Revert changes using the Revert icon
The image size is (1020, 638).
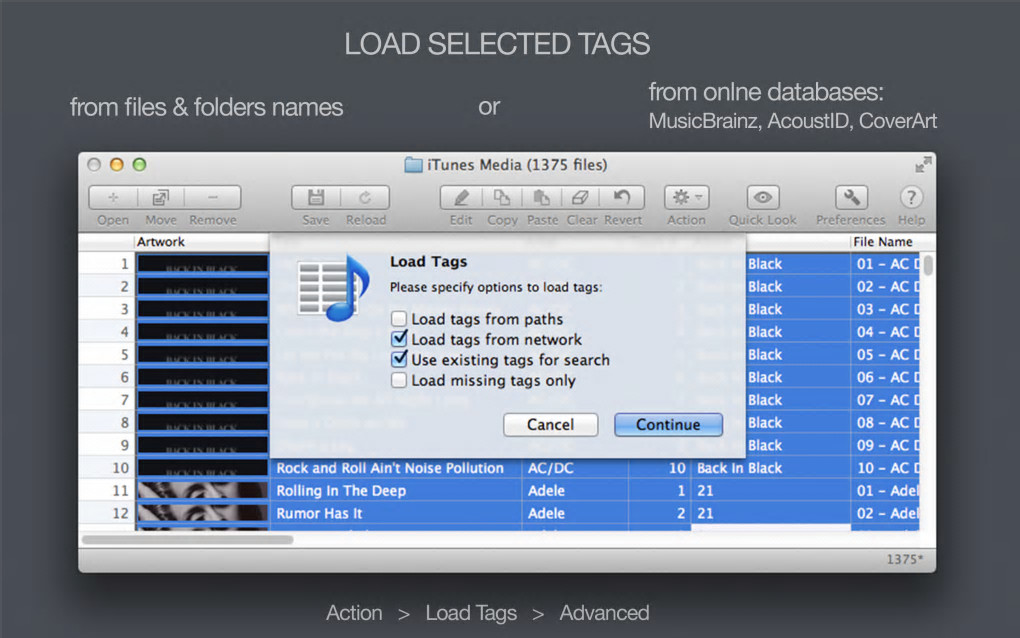[x=623, y=197]
